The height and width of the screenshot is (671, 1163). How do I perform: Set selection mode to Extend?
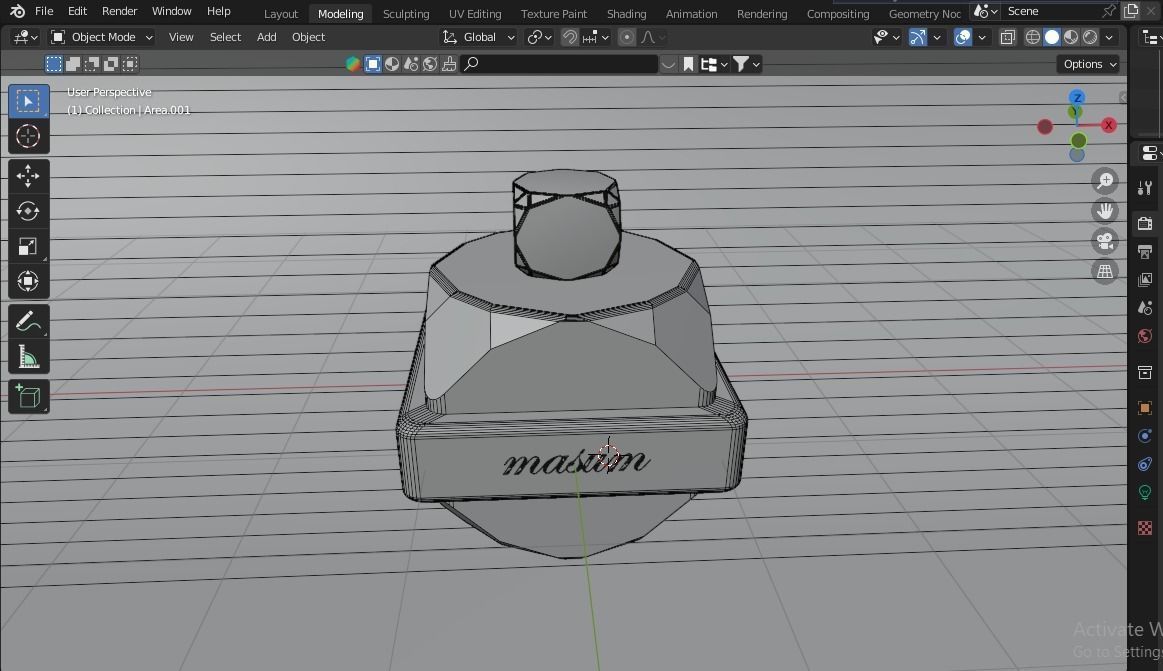click(x=73, y=65)
